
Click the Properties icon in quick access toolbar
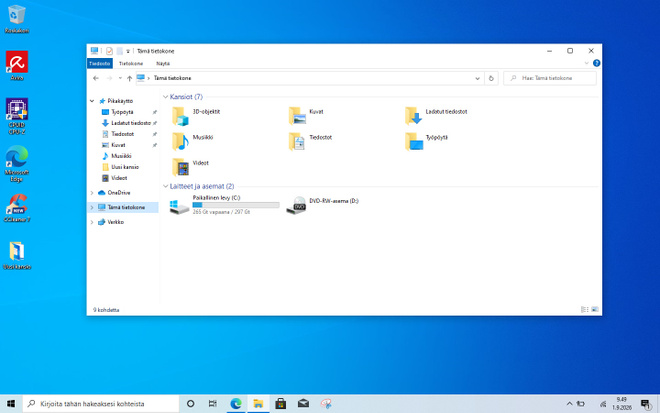coord(109,51)
